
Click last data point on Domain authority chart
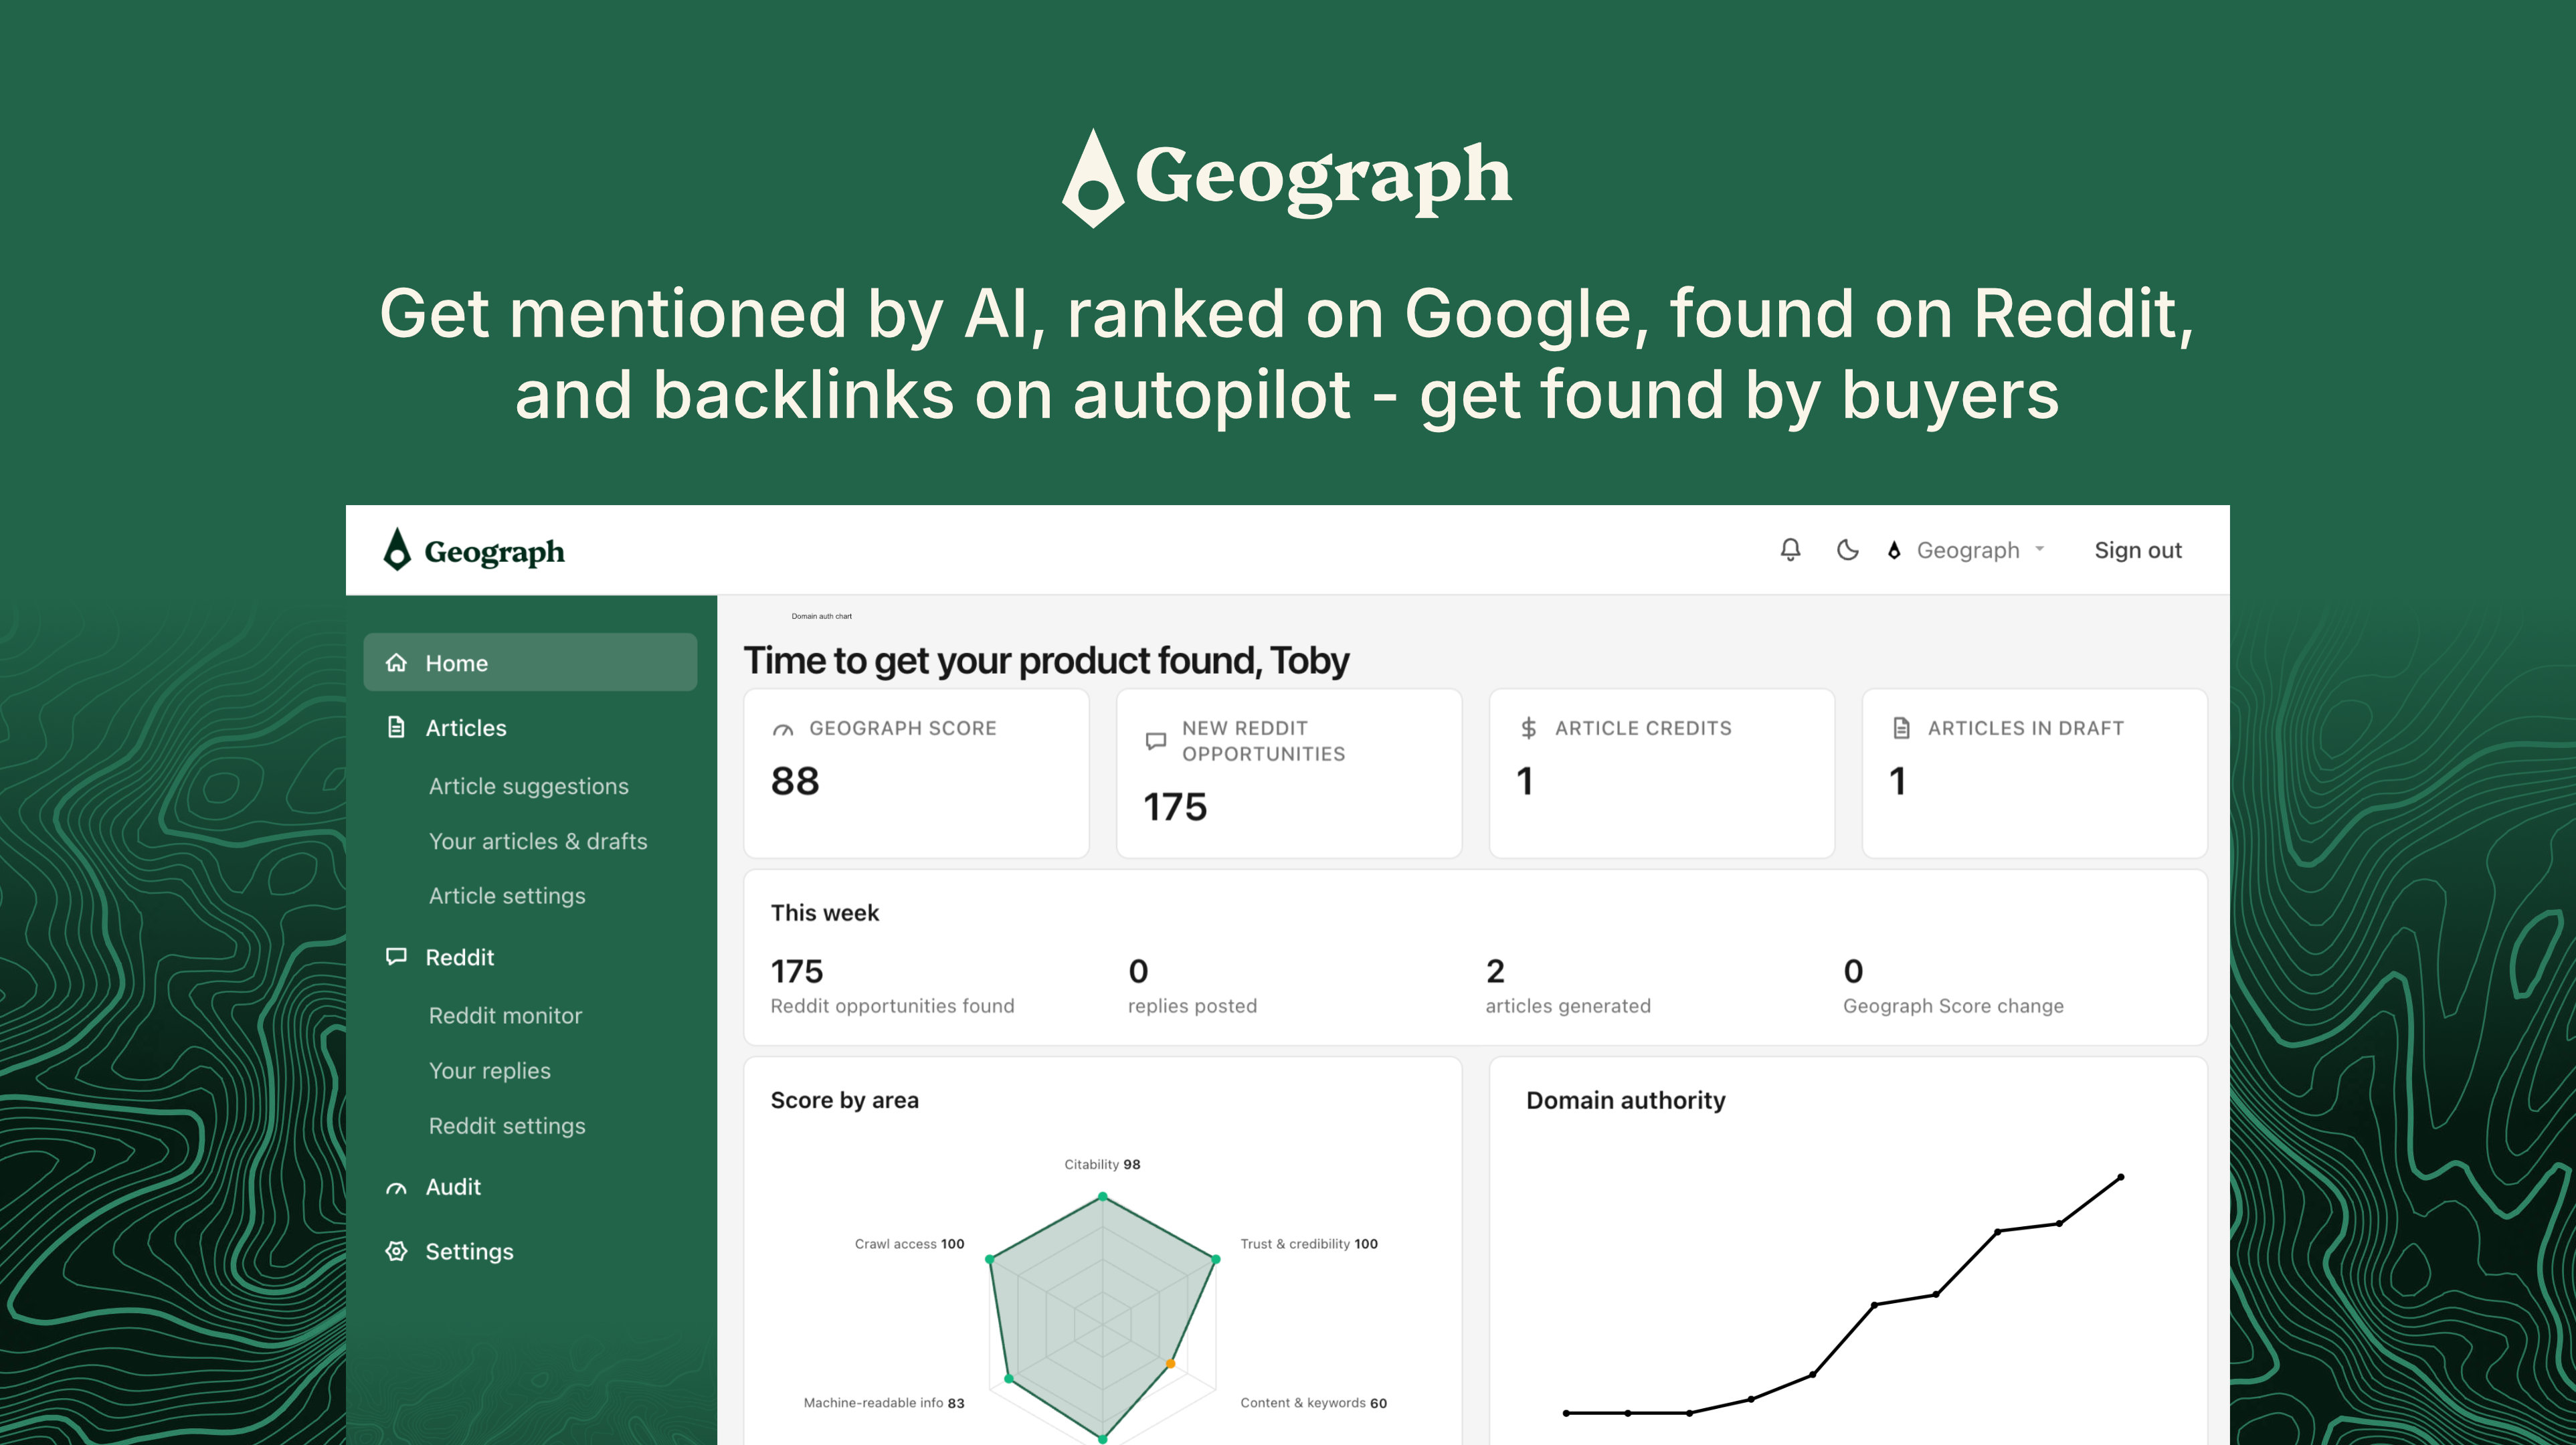point(2120,1177)
